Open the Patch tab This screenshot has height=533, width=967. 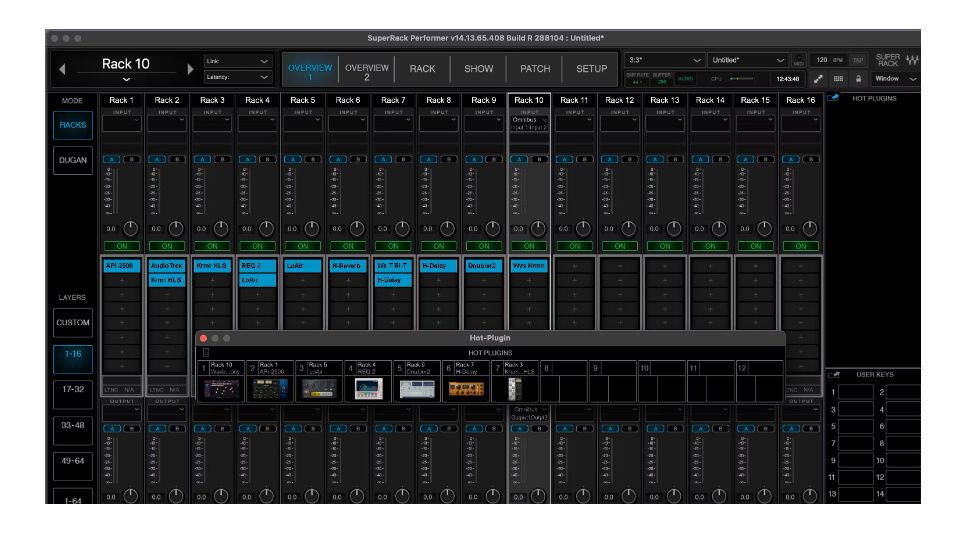(535, 69)
